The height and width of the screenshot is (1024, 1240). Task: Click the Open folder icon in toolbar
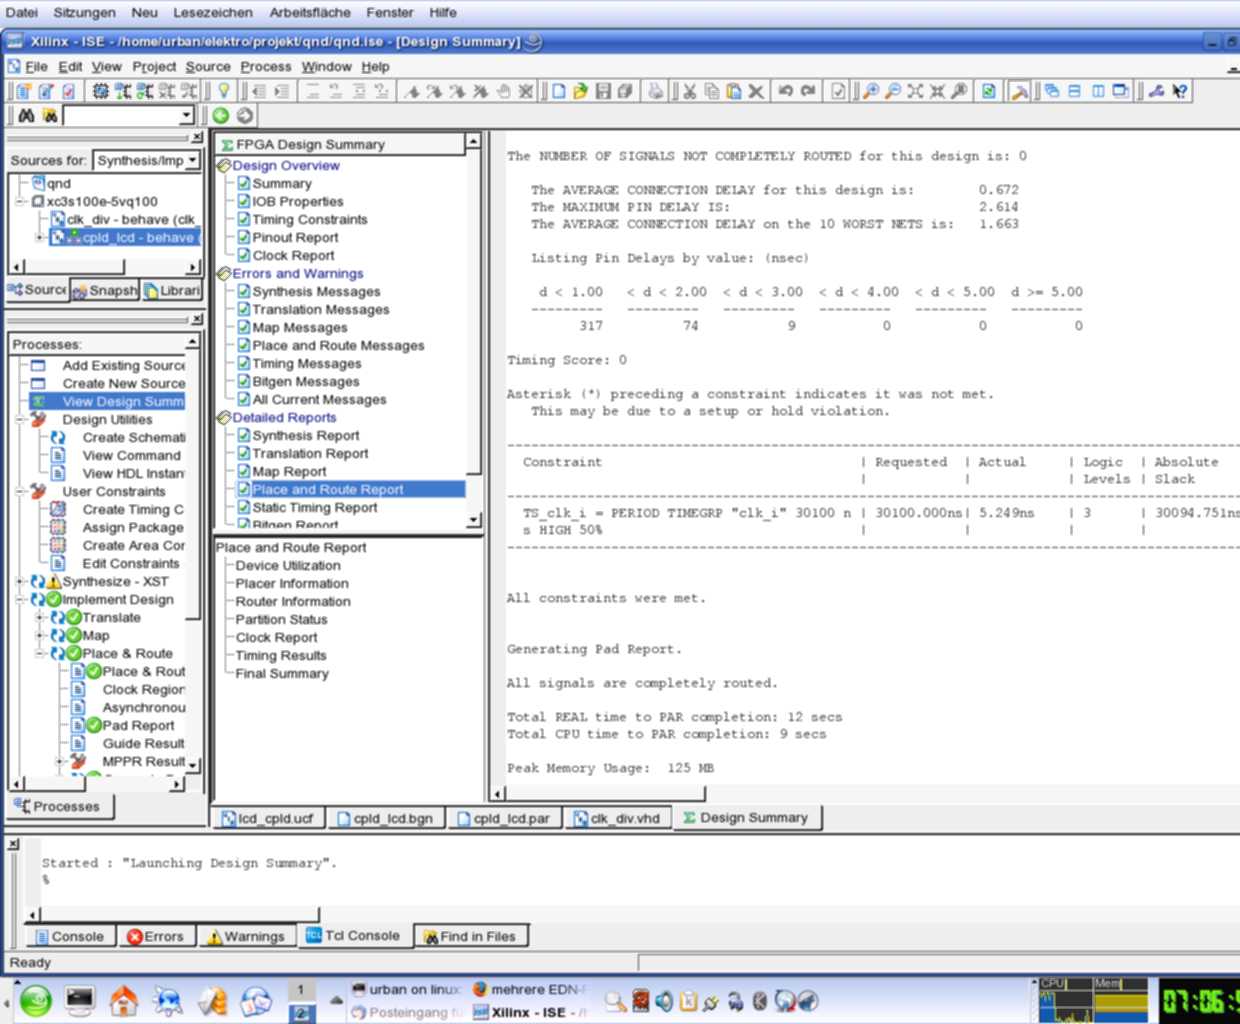click(580, 91)
